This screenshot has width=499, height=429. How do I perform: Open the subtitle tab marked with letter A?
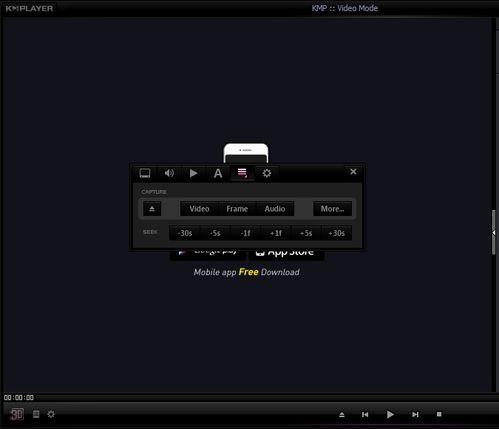click(218, 173)
